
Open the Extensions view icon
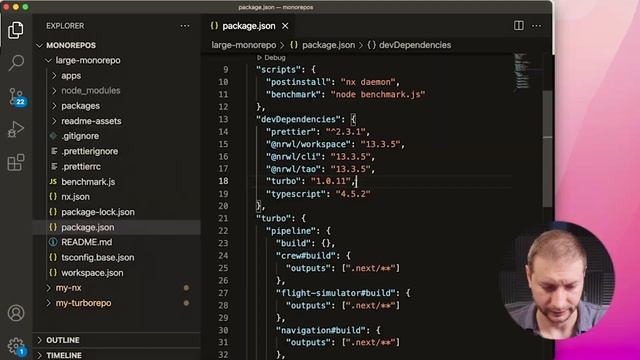[x=16, y=162]
